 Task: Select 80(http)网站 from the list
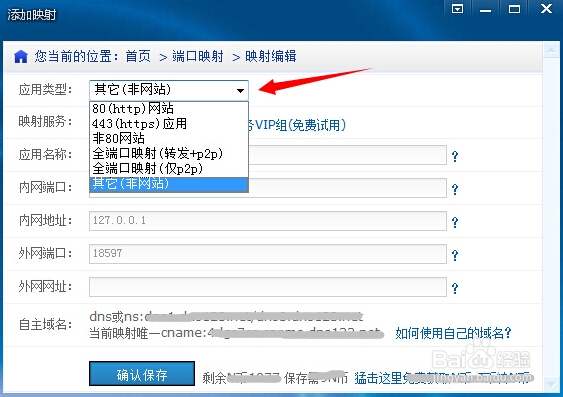click(169, 108)
